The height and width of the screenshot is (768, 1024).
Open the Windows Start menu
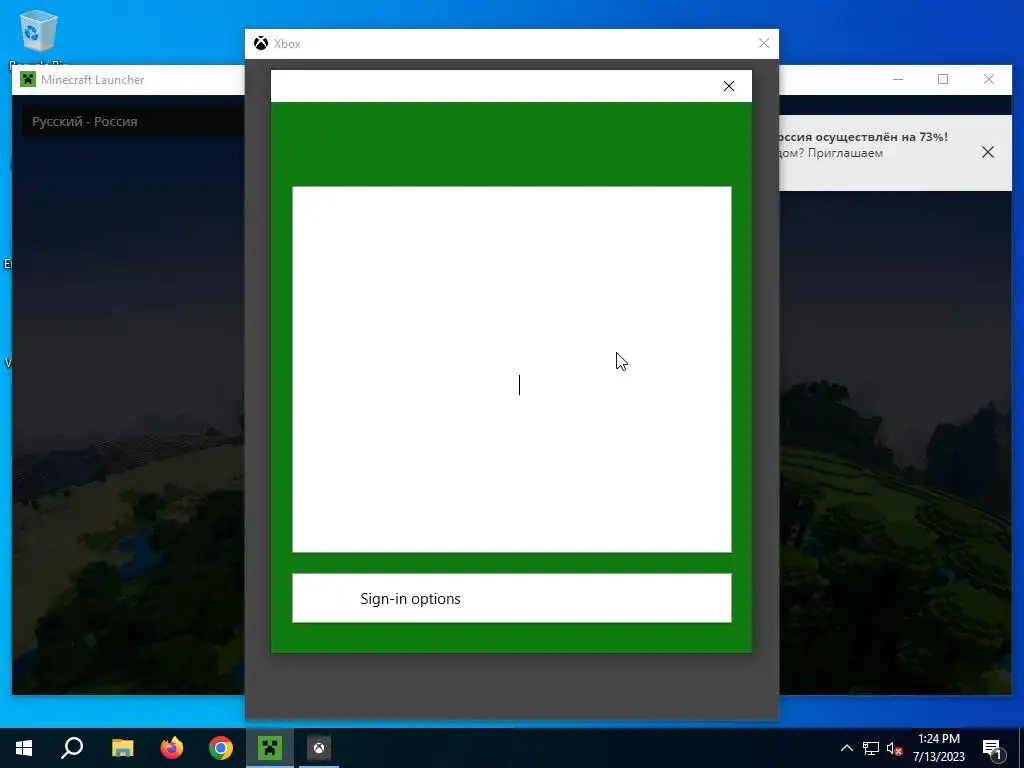(24, 748)
